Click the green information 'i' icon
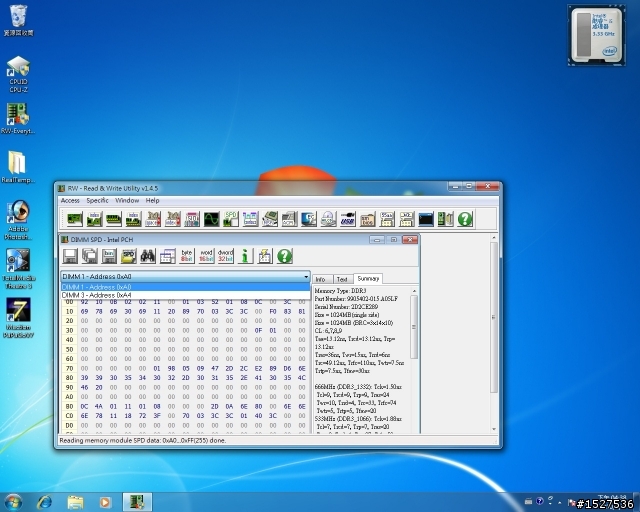Screen dimensions: 640x512 245,256
